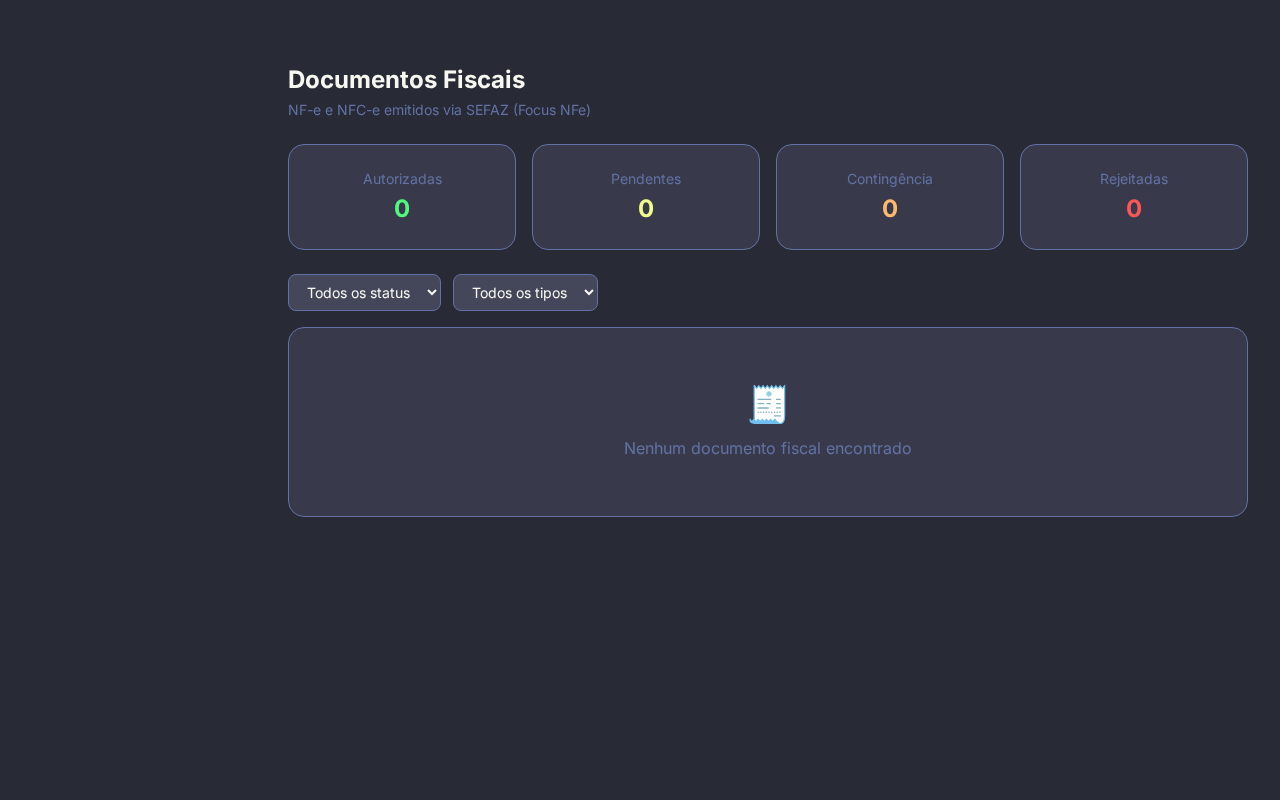Select the red zero under Rejeitadas
Screen dimensions: 1280x800
coord(1134,208)
